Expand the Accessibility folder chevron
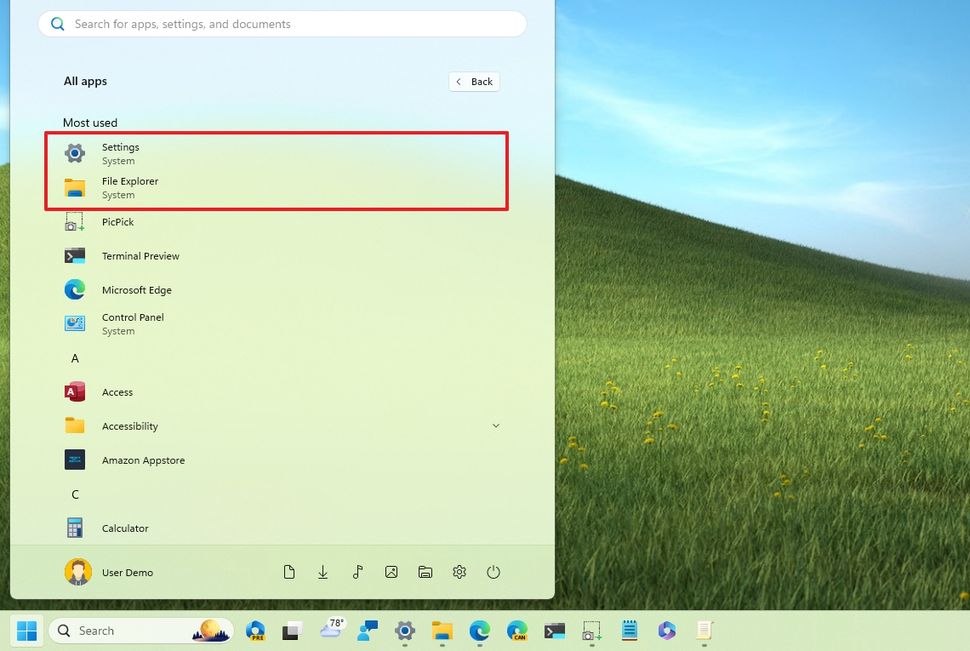Viewport: 970px width, 651px height. pos(496,425)
